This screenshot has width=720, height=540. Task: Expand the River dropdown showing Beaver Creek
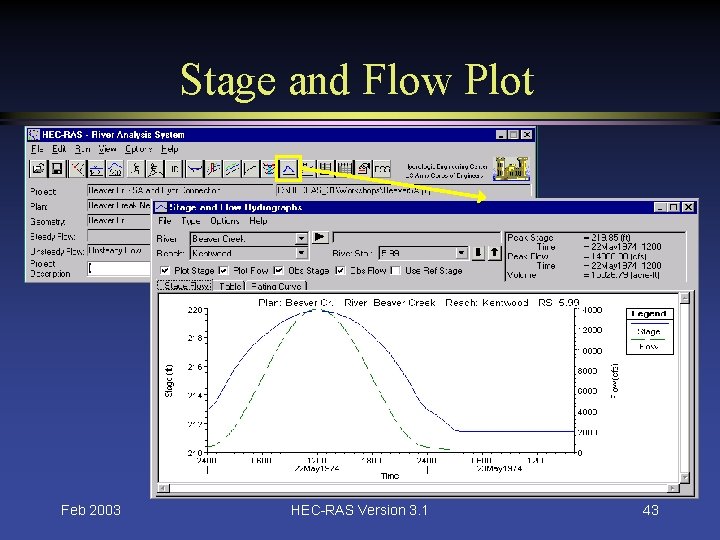click(x=301, y=238)
